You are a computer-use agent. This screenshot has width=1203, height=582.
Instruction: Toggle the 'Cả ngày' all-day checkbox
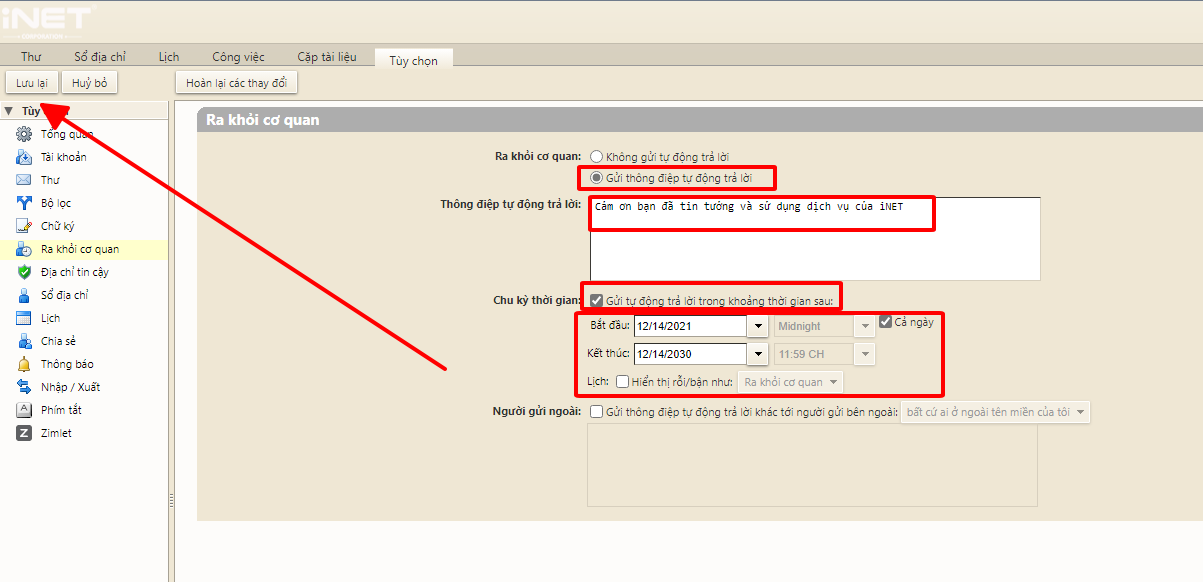coord(886,322)
